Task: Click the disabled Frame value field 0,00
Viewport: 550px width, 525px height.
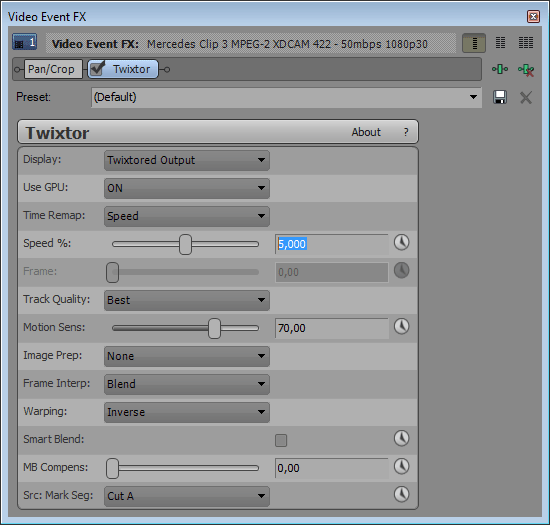Action: [331, 272]
